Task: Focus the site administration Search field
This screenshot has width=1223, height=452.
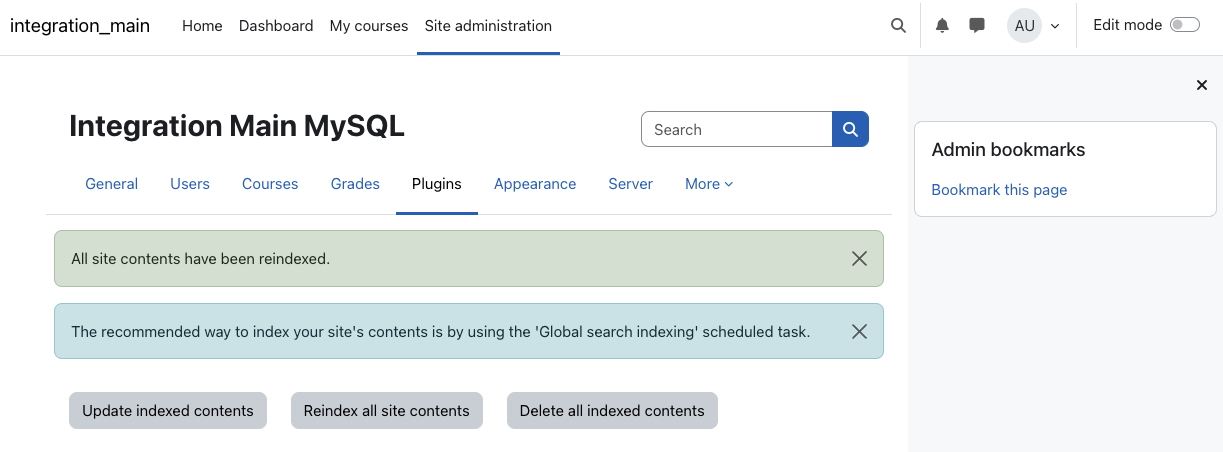Action: pyautogui.click(x=737, y=129)
